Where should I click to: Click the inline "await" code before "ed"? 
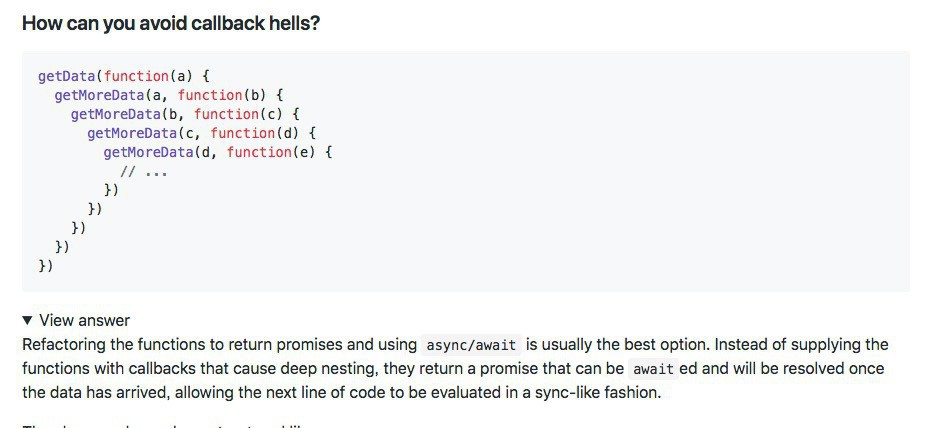pos(655,370)
